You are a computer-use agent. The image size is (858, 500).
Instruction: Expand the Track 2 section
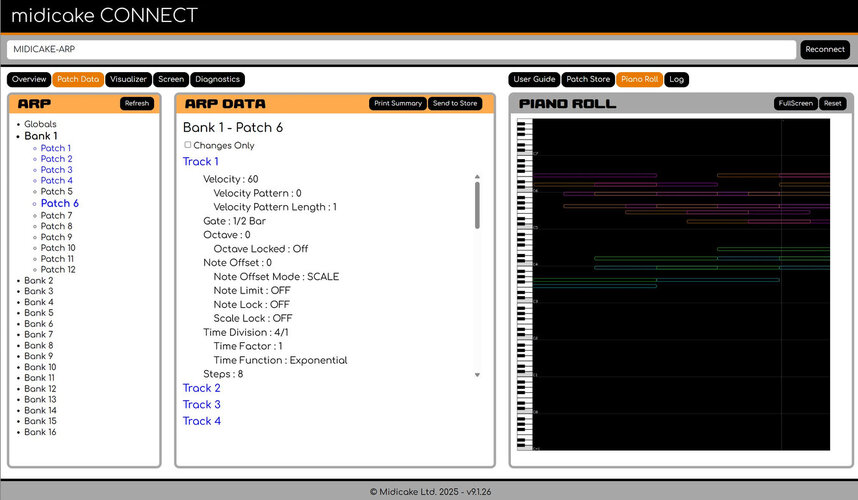click(x=201, y=388)
